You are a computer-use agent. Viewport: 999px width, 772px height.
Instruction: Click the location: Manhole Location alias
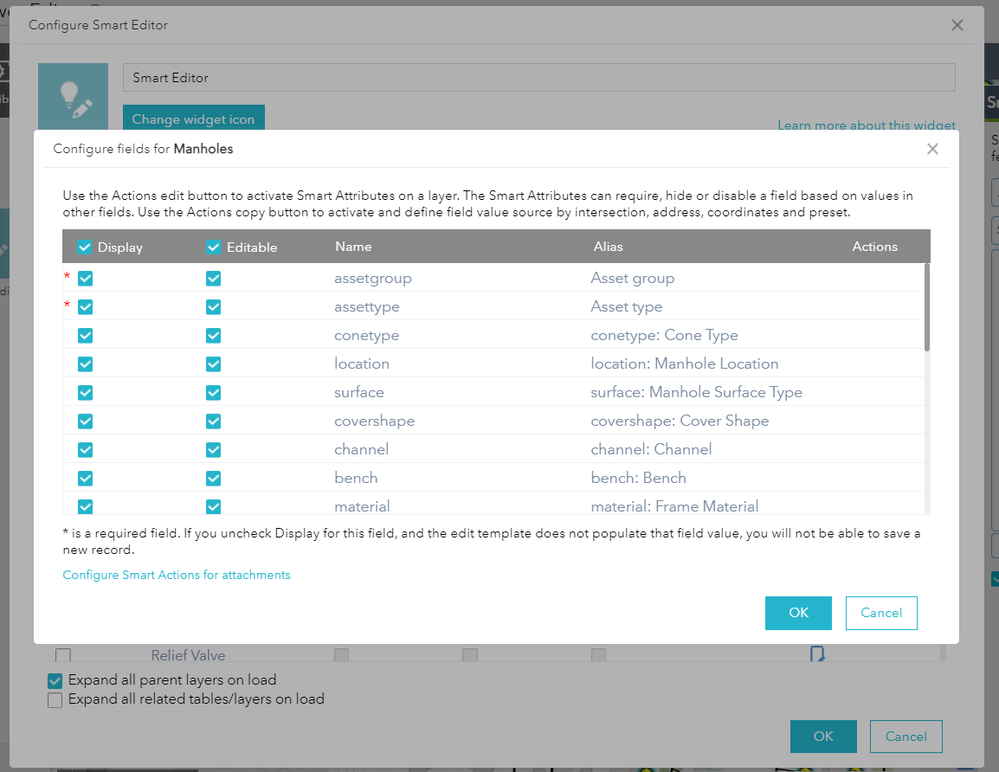[x=684, y=364]
